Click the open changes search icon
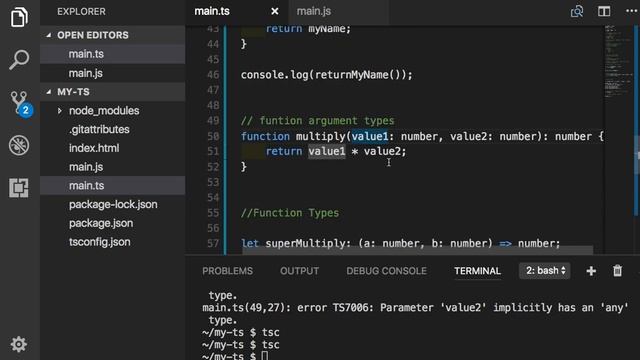The image size is (640, 360). click(x=577, y=11)
